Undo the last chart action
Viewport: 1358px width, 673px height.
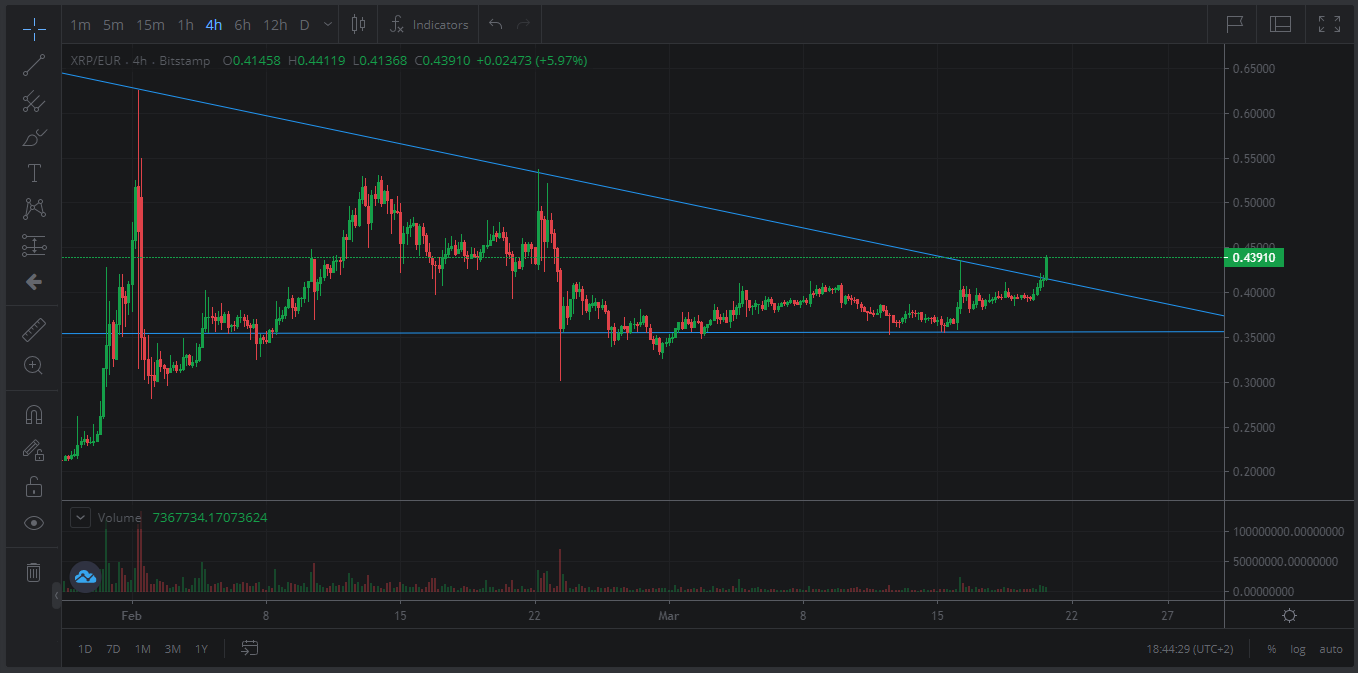[495, 24]
